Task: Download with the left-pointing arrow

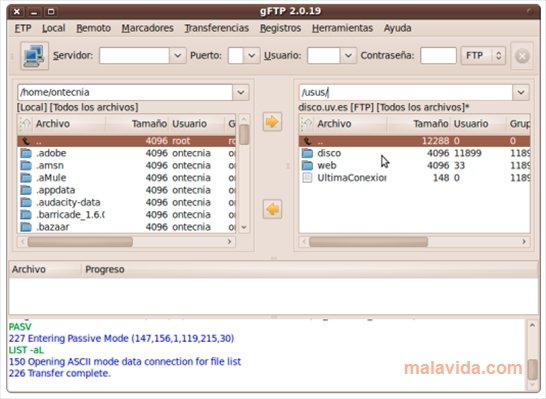Action: [x=272, y=209]
